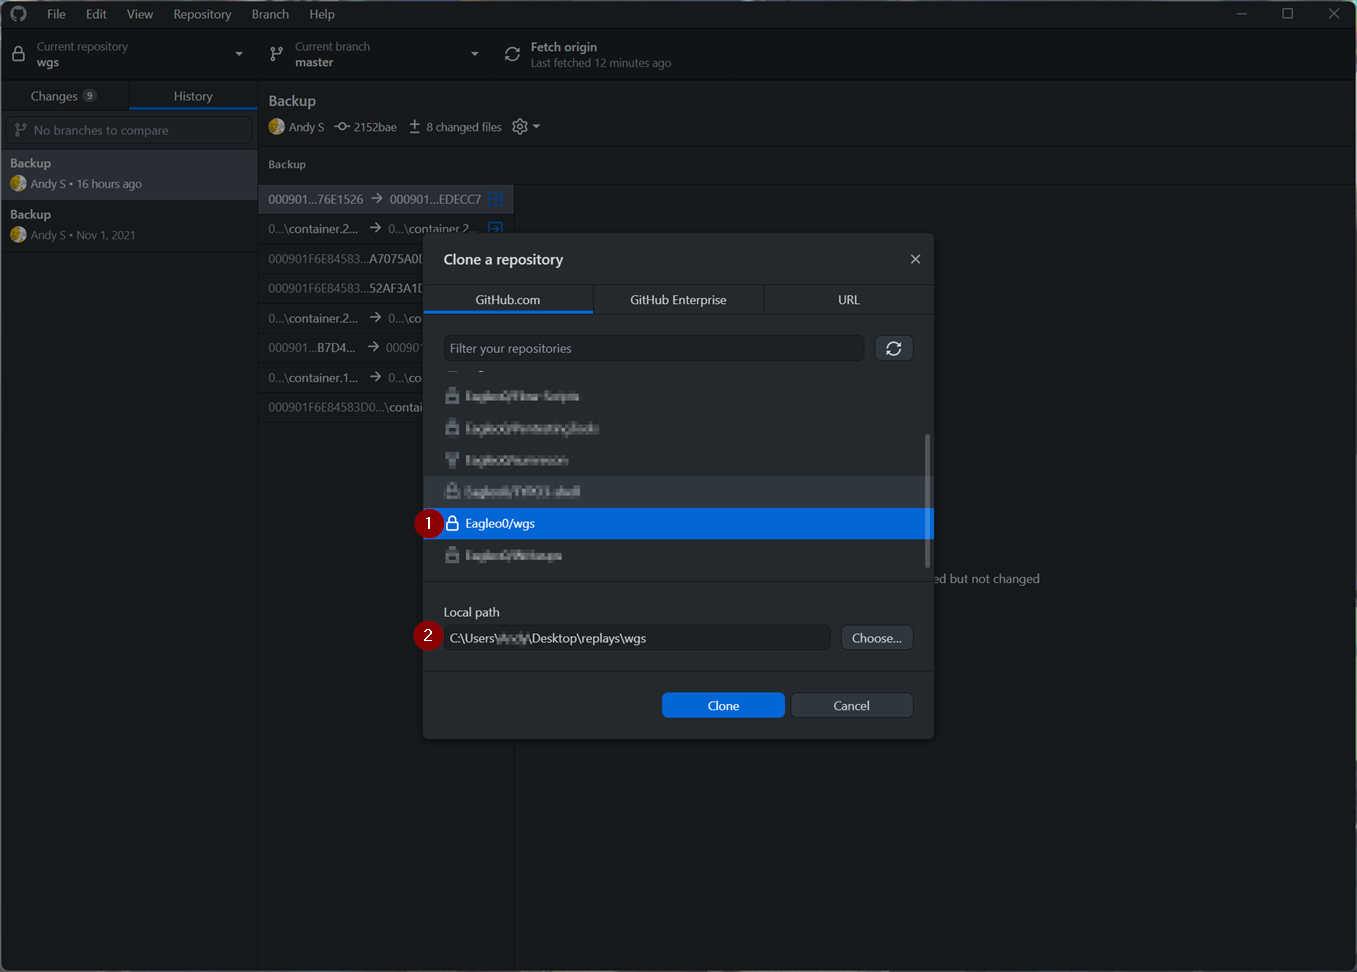Select the Backup commit from Nov 1, 2021
1357x972 pixels.
[x=129, y=225]
